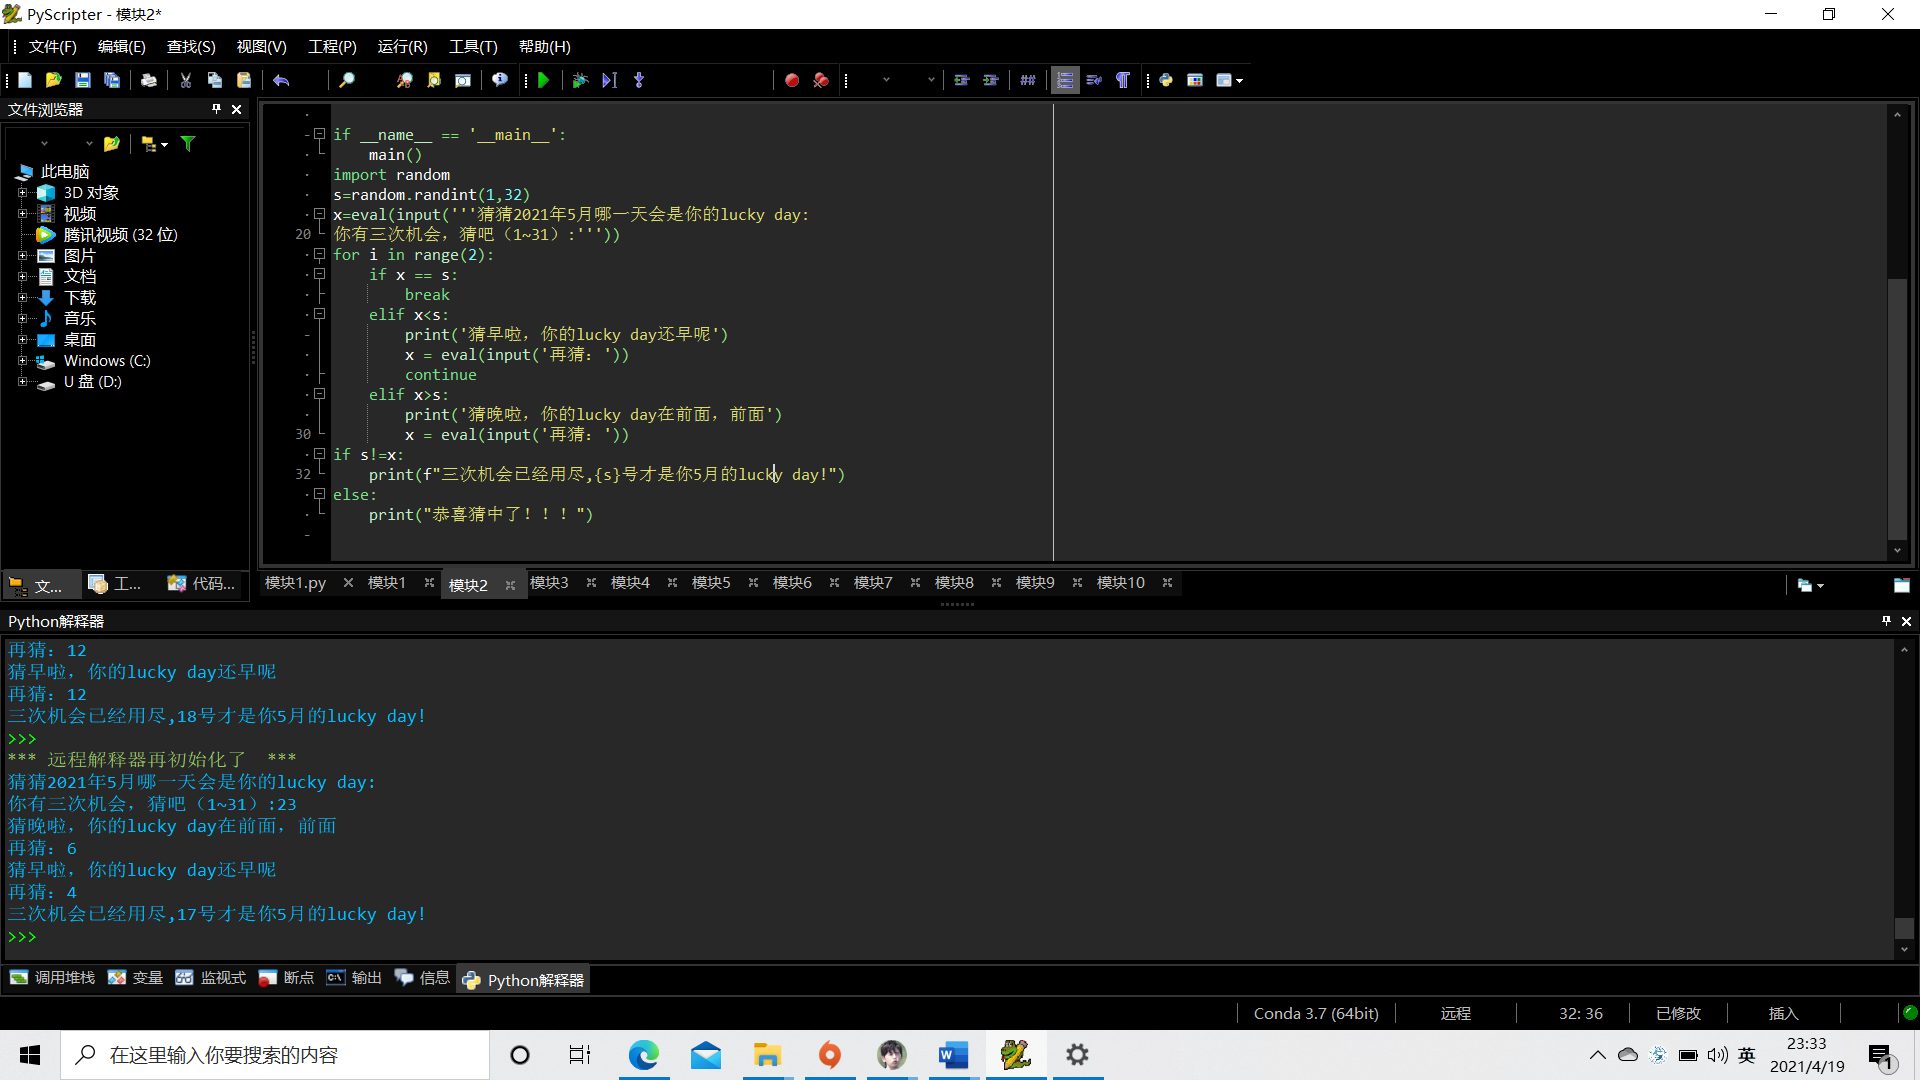Image resolution: width=1920 pixels, height=1080 pixels.
Task: Open the 断点 breakpoints panel tab
Action: pyautogui.click(x=287, y=978)
